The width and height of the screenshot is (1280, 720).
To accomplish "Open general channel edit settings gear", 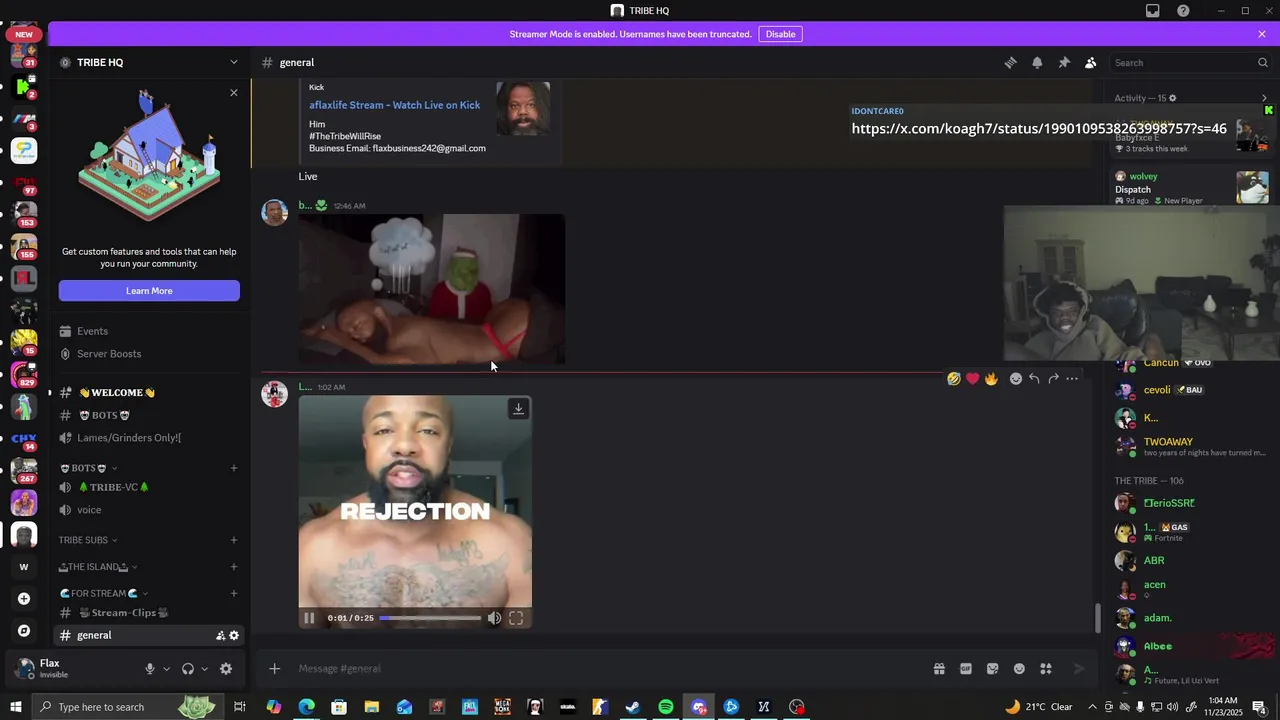I will [234, 636].
